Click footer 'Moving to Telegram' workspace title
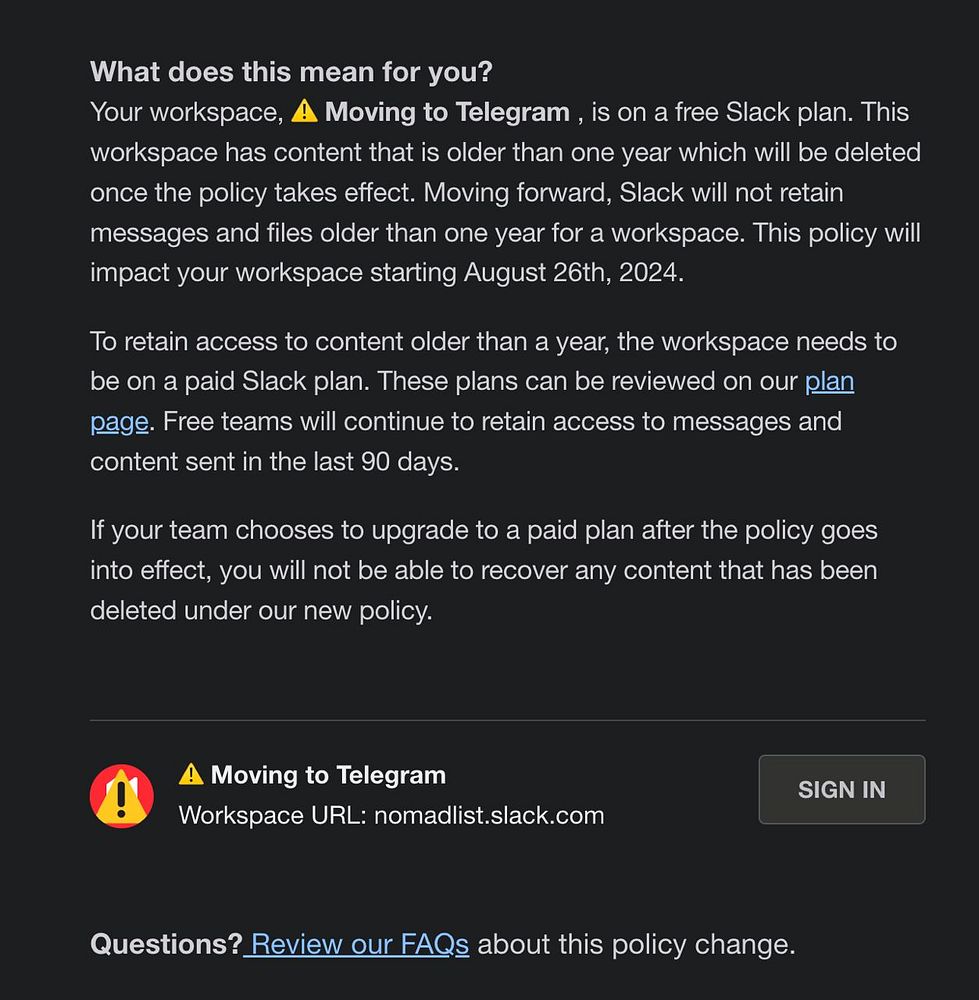This screenshot has width=979, height=1000. tap(328, 775)
